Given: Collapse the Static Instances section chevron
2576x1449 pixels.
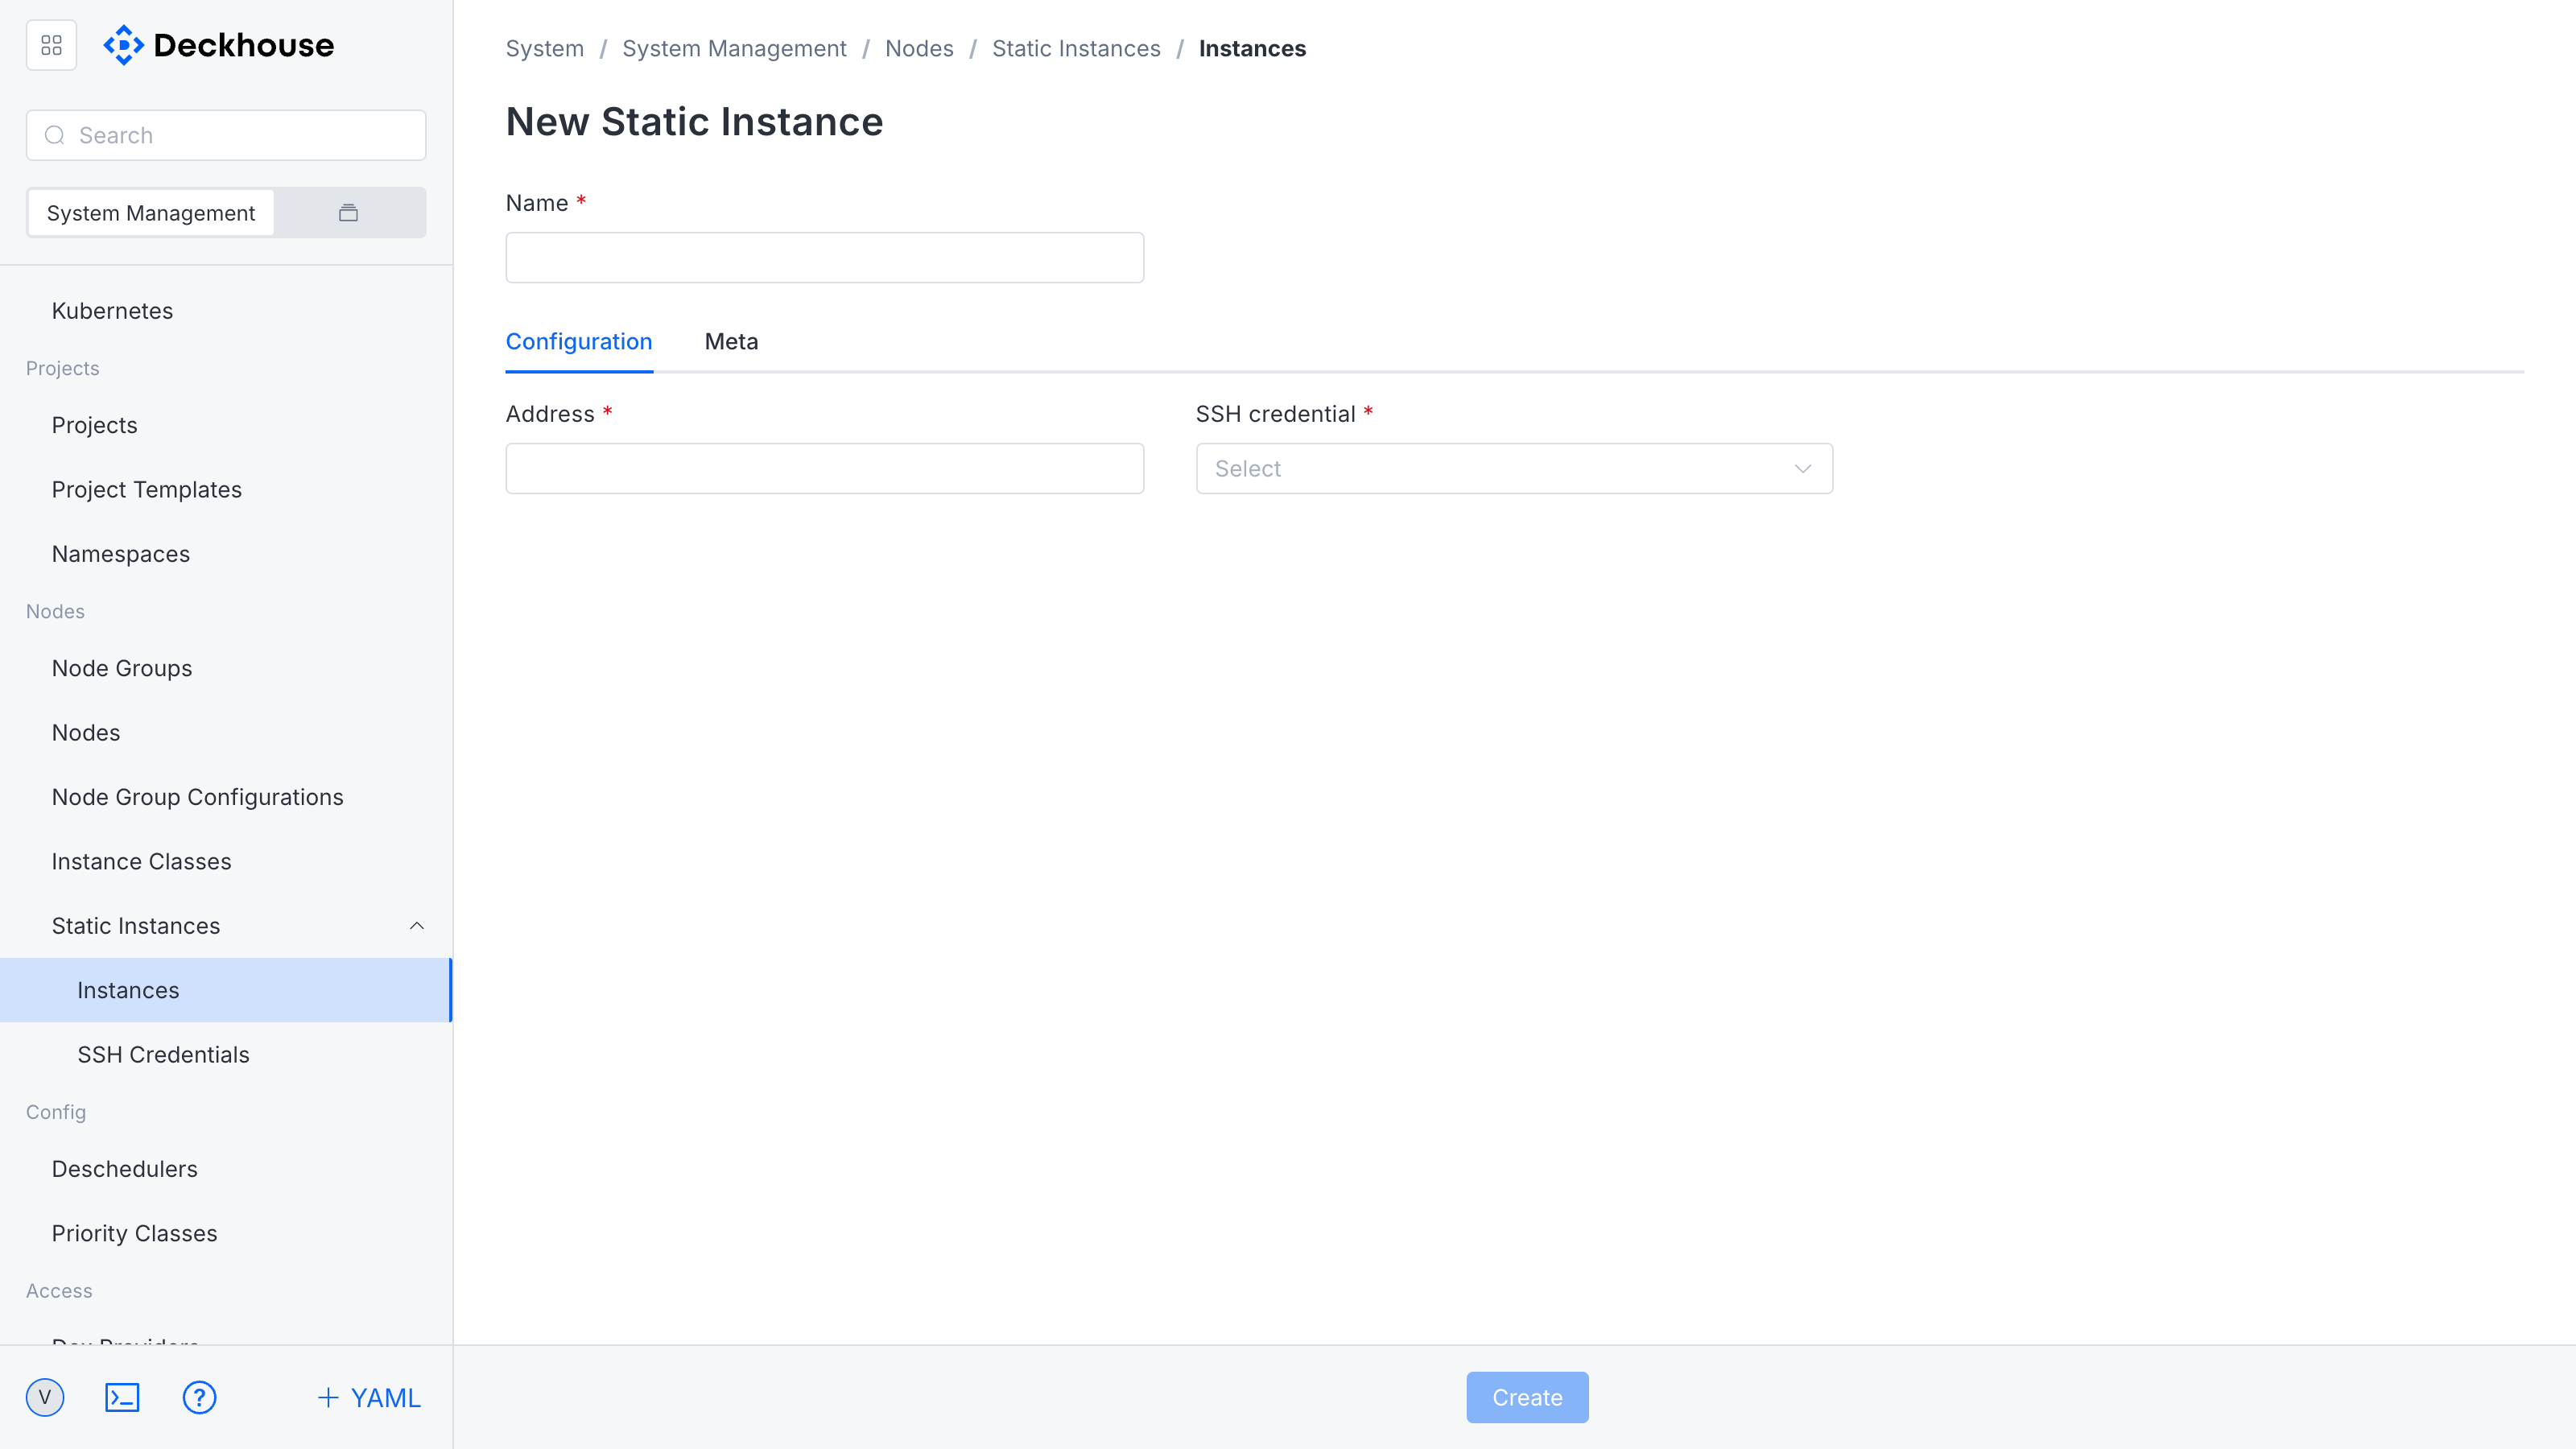Looking at the screenshot, I should pyautogui.click(x=417, y=926).
